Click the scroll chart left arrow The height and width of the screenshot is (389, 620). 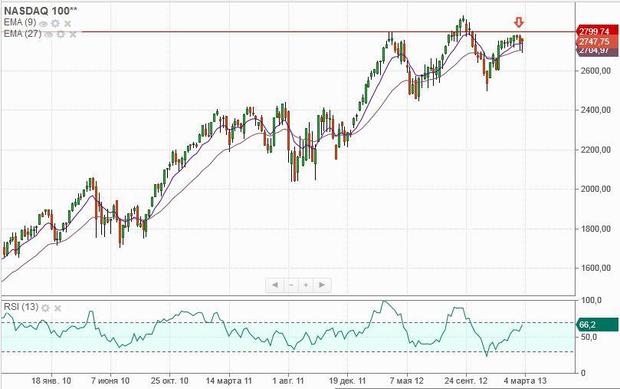pos(275,285)
